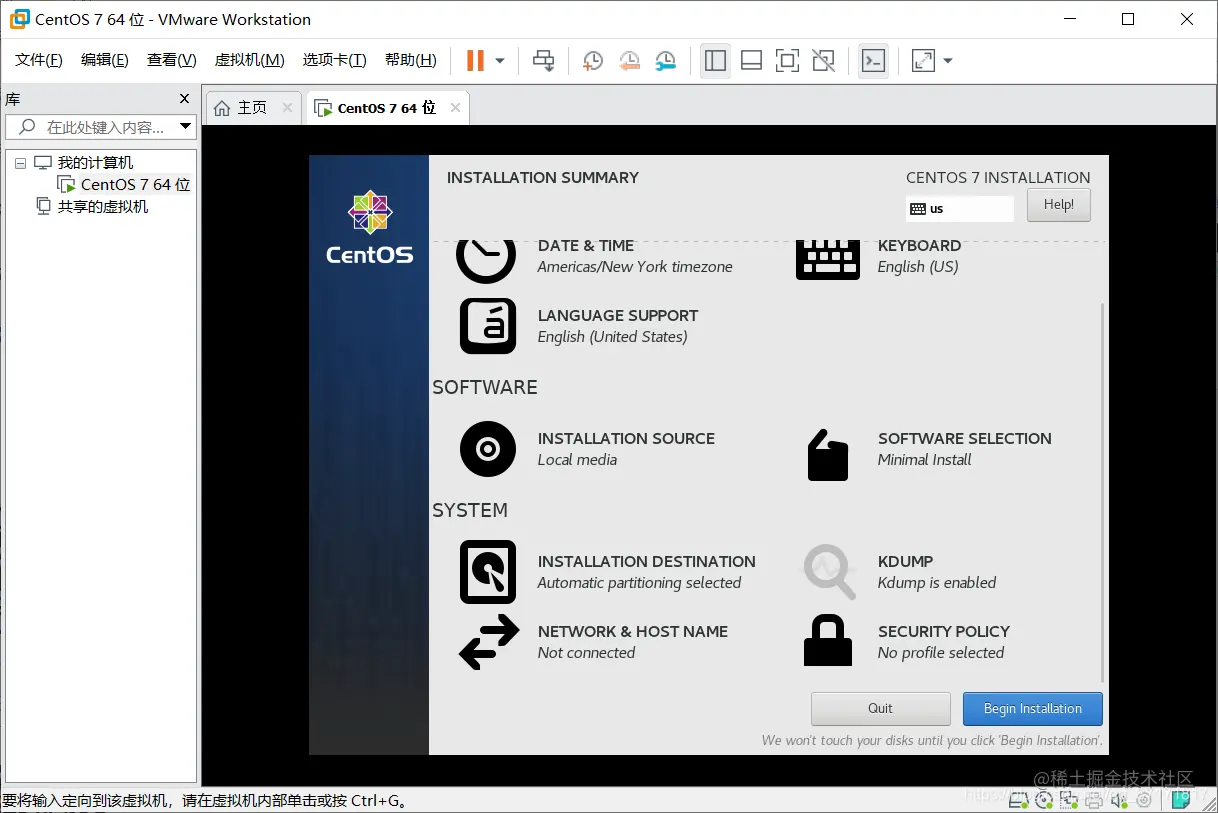Enter full screen mode from the toolbar

click(x=787, y=61)
